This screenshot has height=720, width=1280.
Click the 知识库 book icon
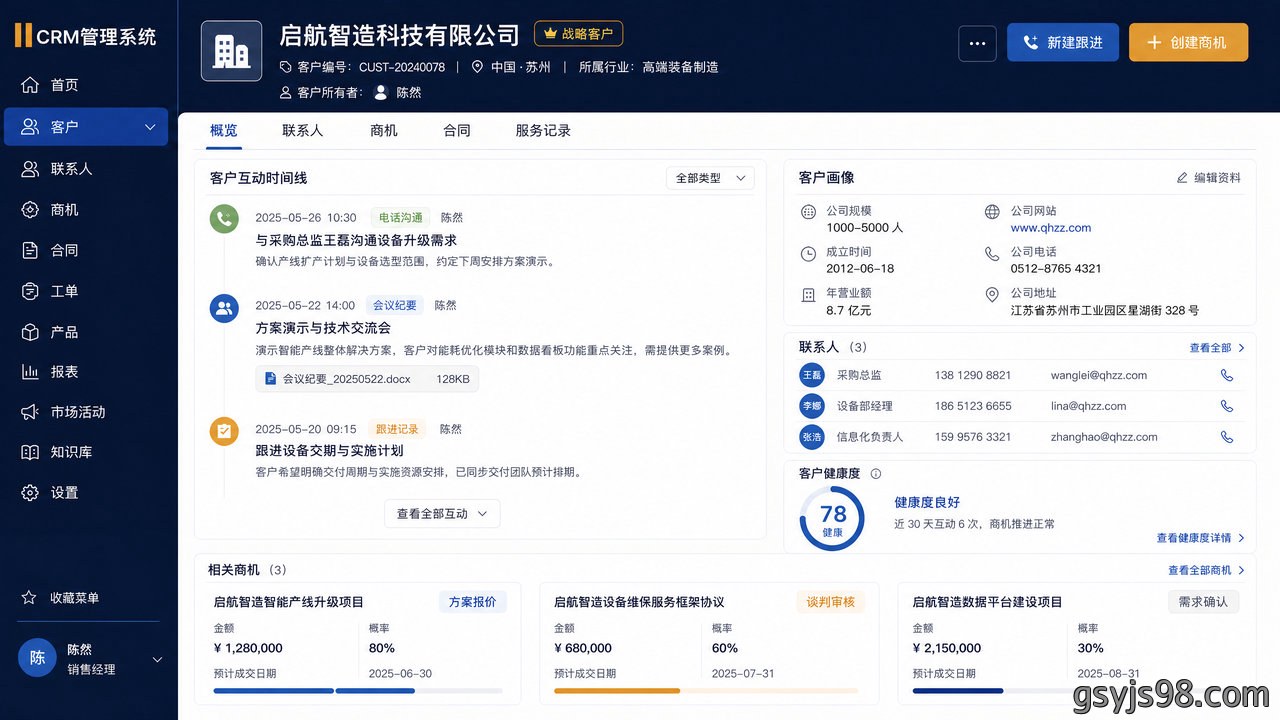point(31,452)
